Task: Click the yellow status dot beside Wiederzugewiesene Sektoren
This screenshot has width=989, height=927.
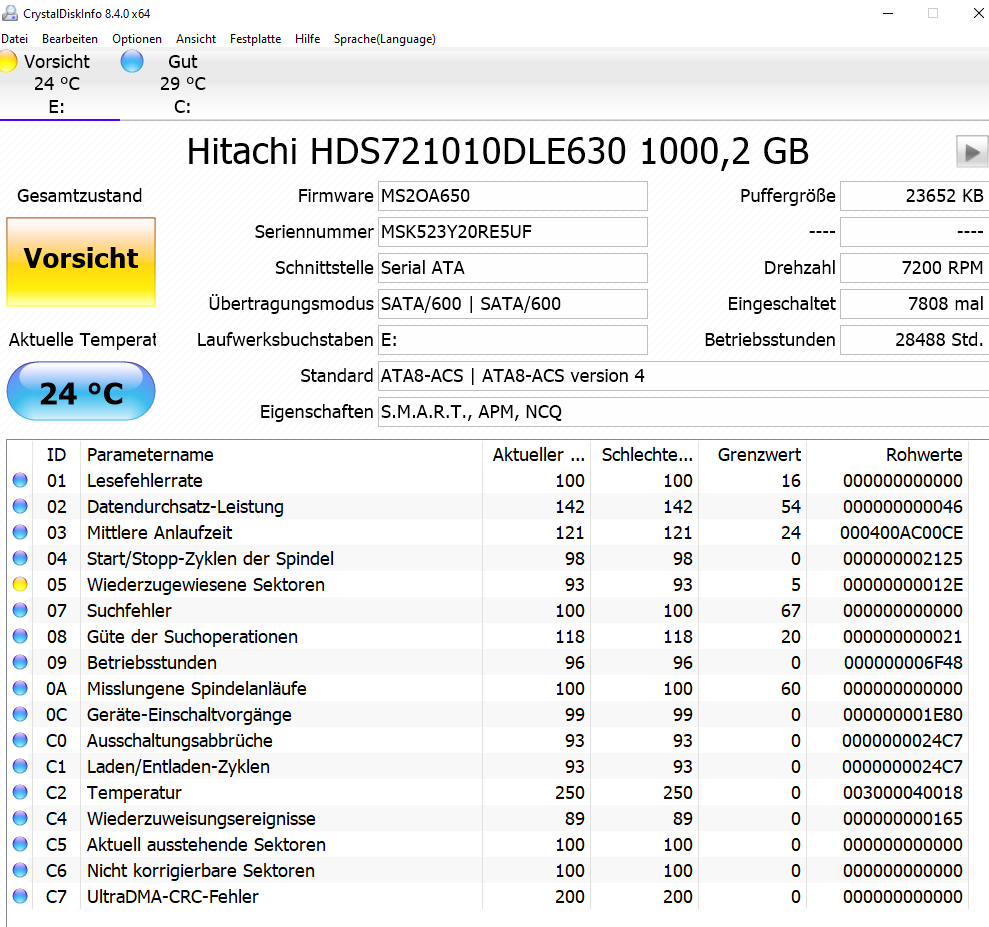Action: 19,584
